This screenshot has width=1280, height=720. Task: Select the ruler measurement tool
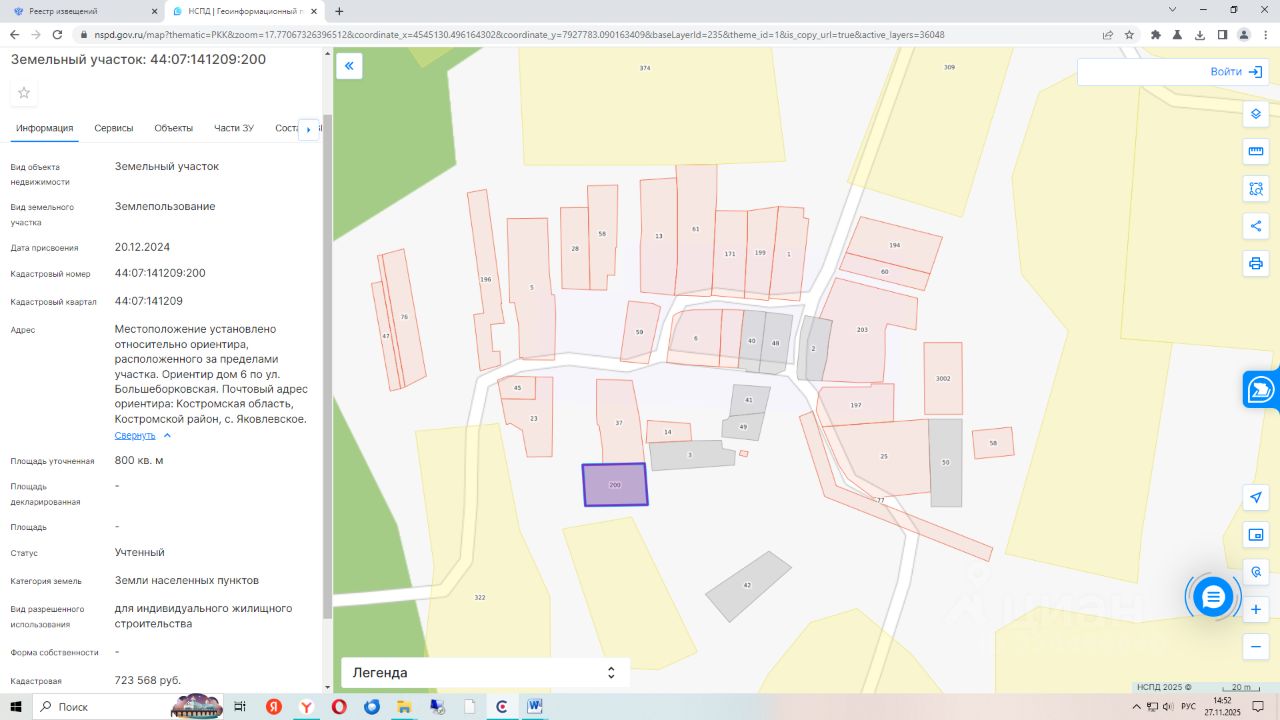point(1256,151)
